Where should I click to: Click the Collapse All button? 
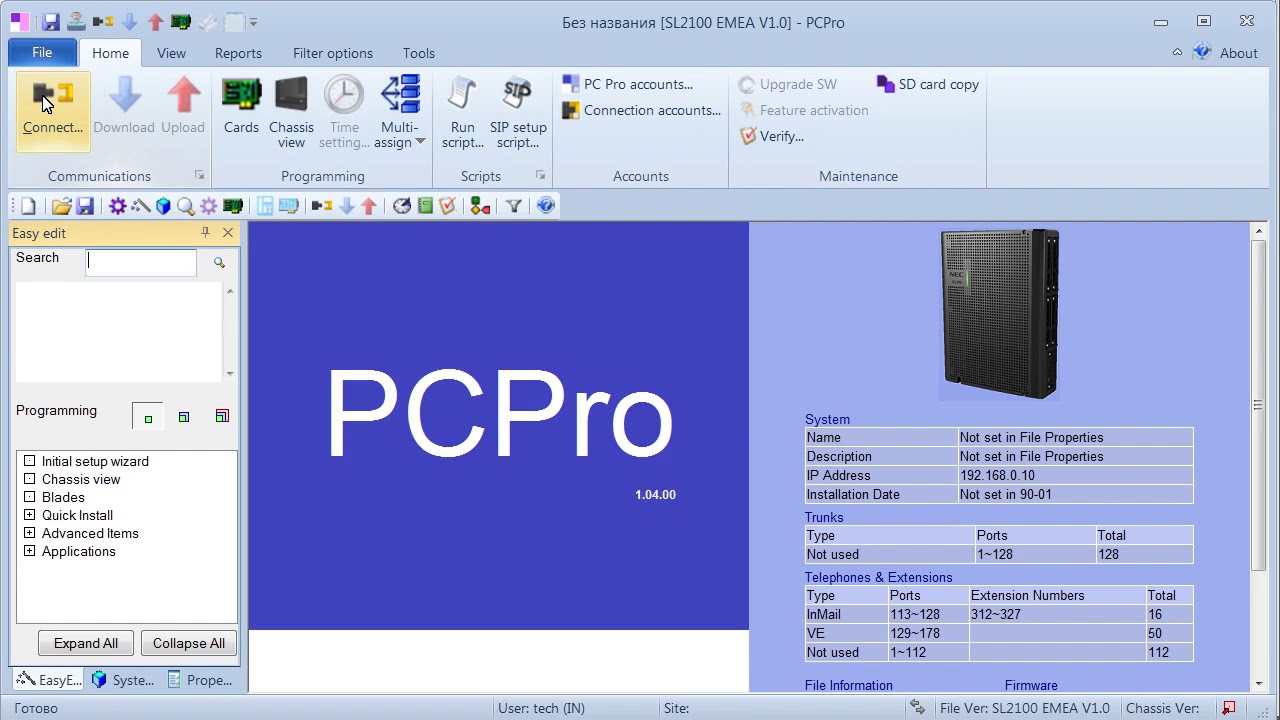click(x=189, y=643)
